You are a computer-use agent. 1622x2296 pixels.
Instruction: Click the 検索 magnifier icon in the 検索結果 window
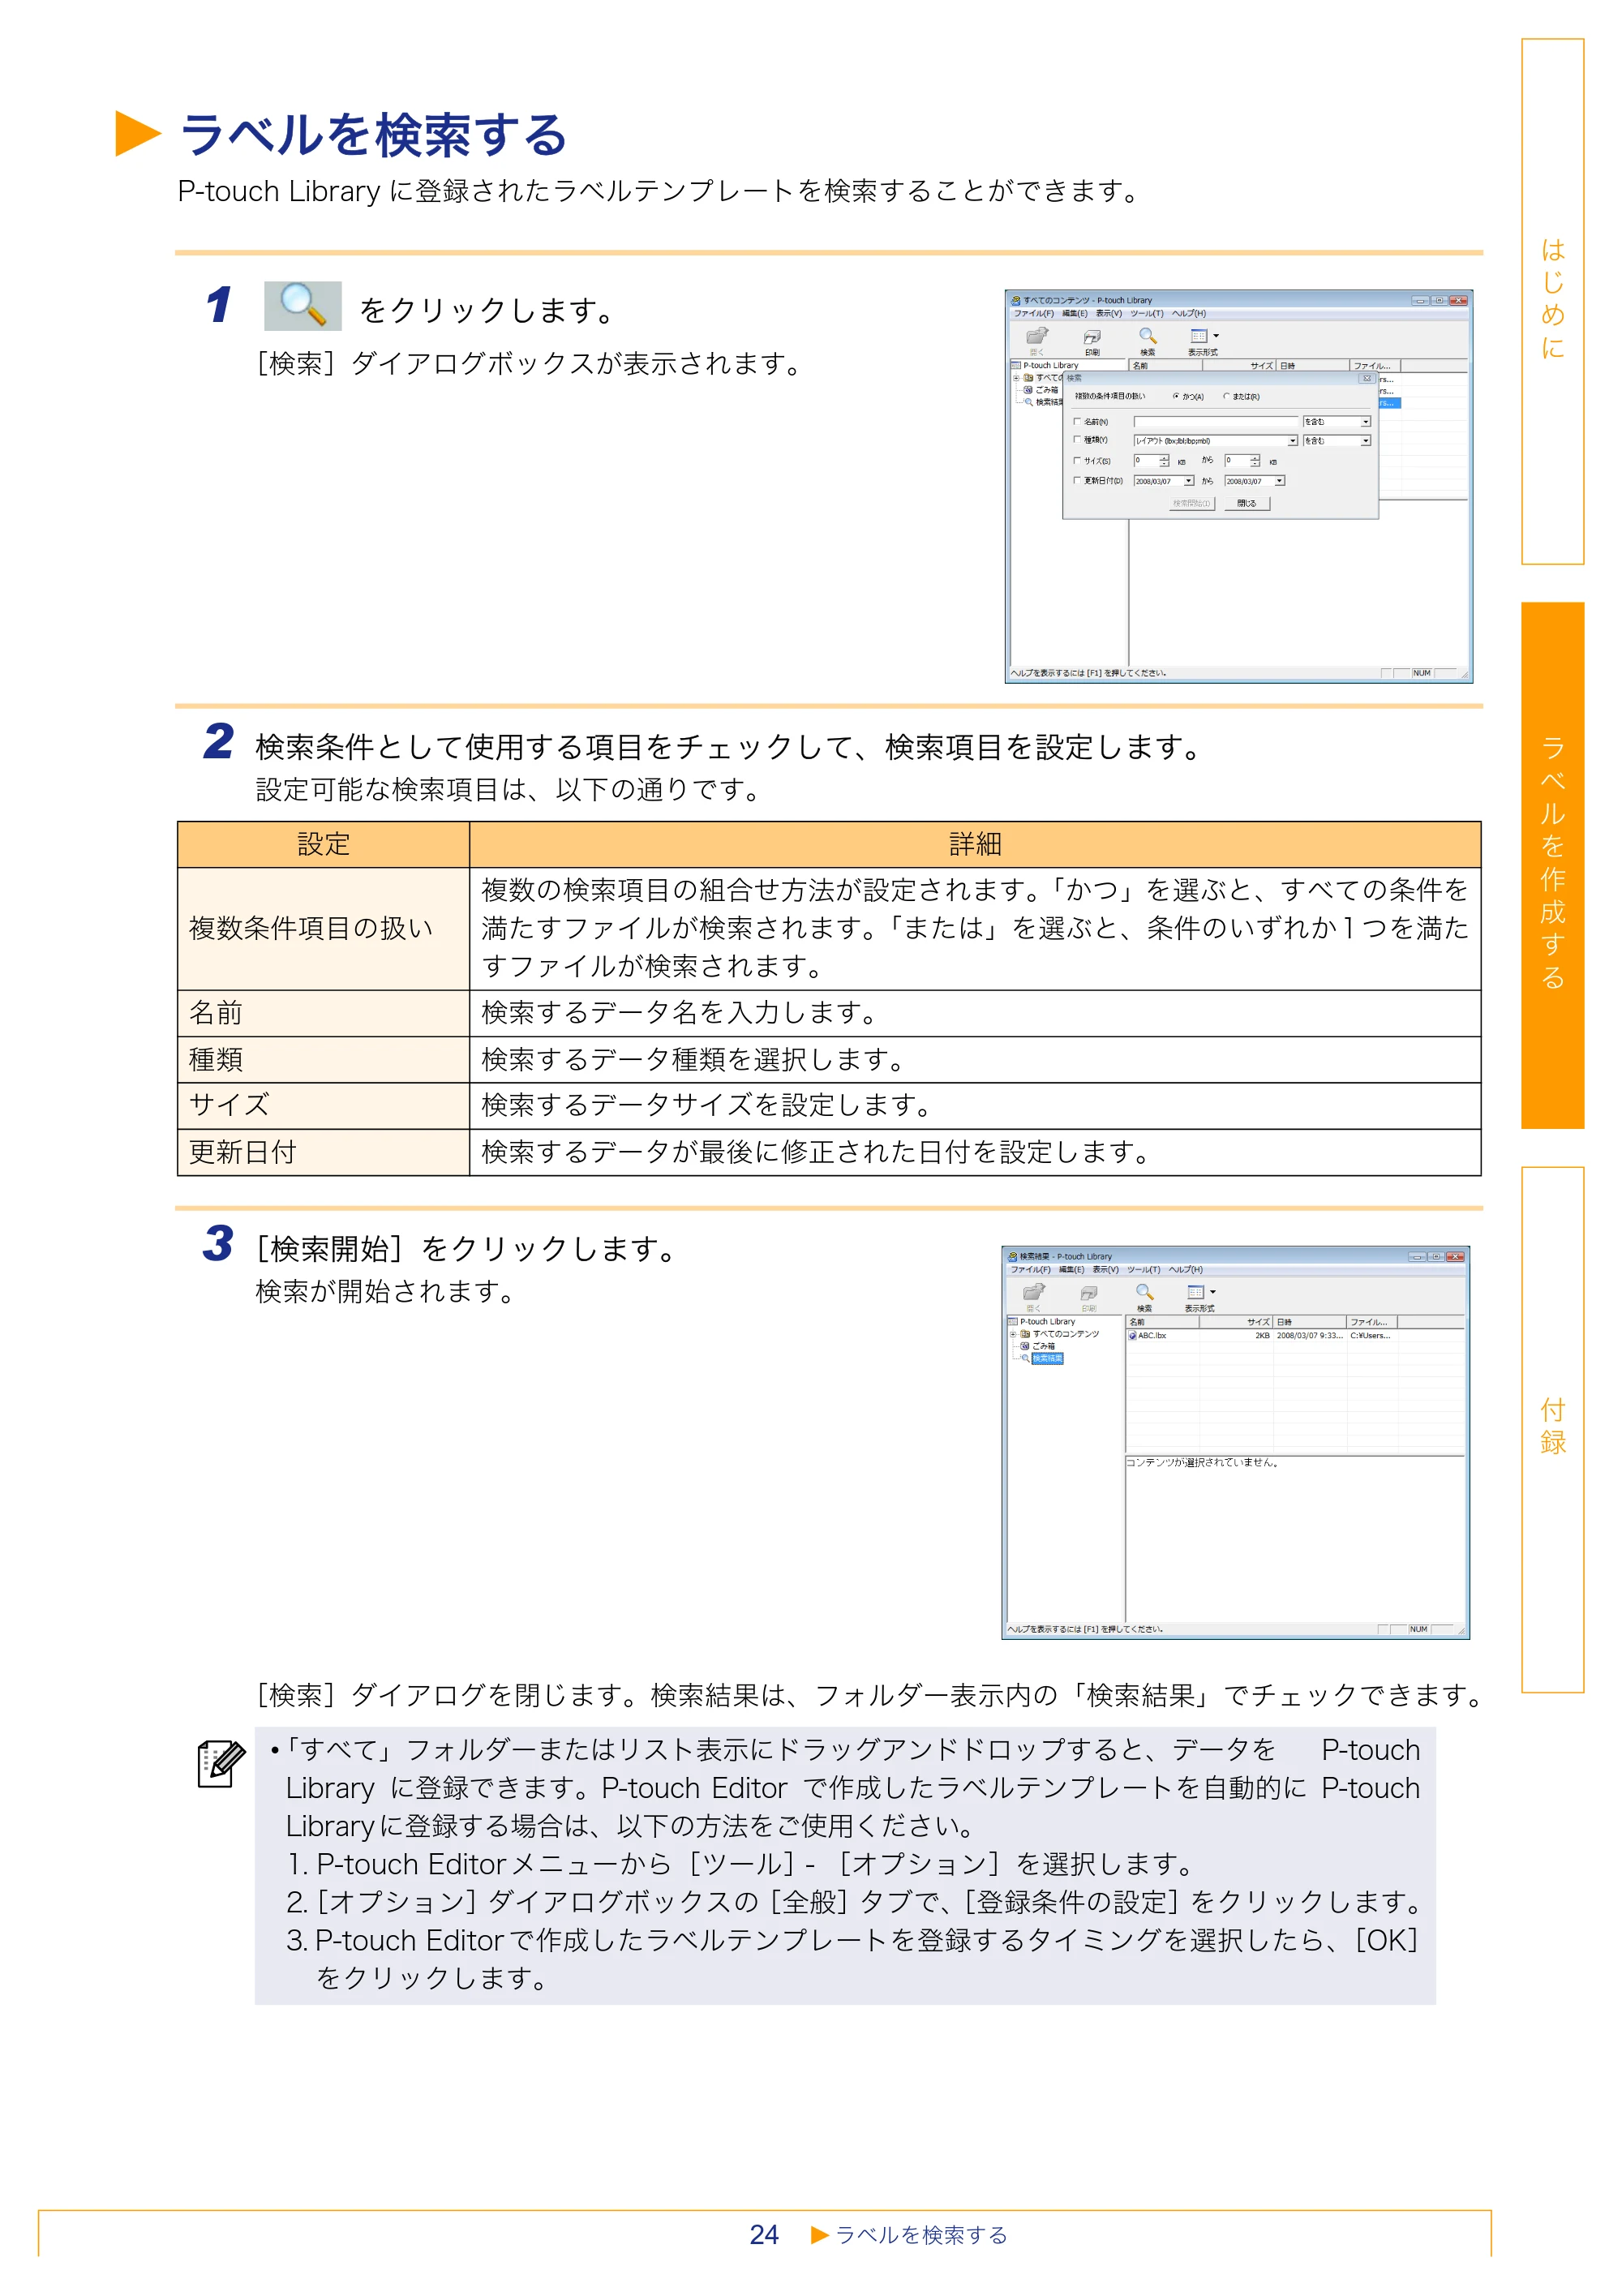(1145, 1292)
